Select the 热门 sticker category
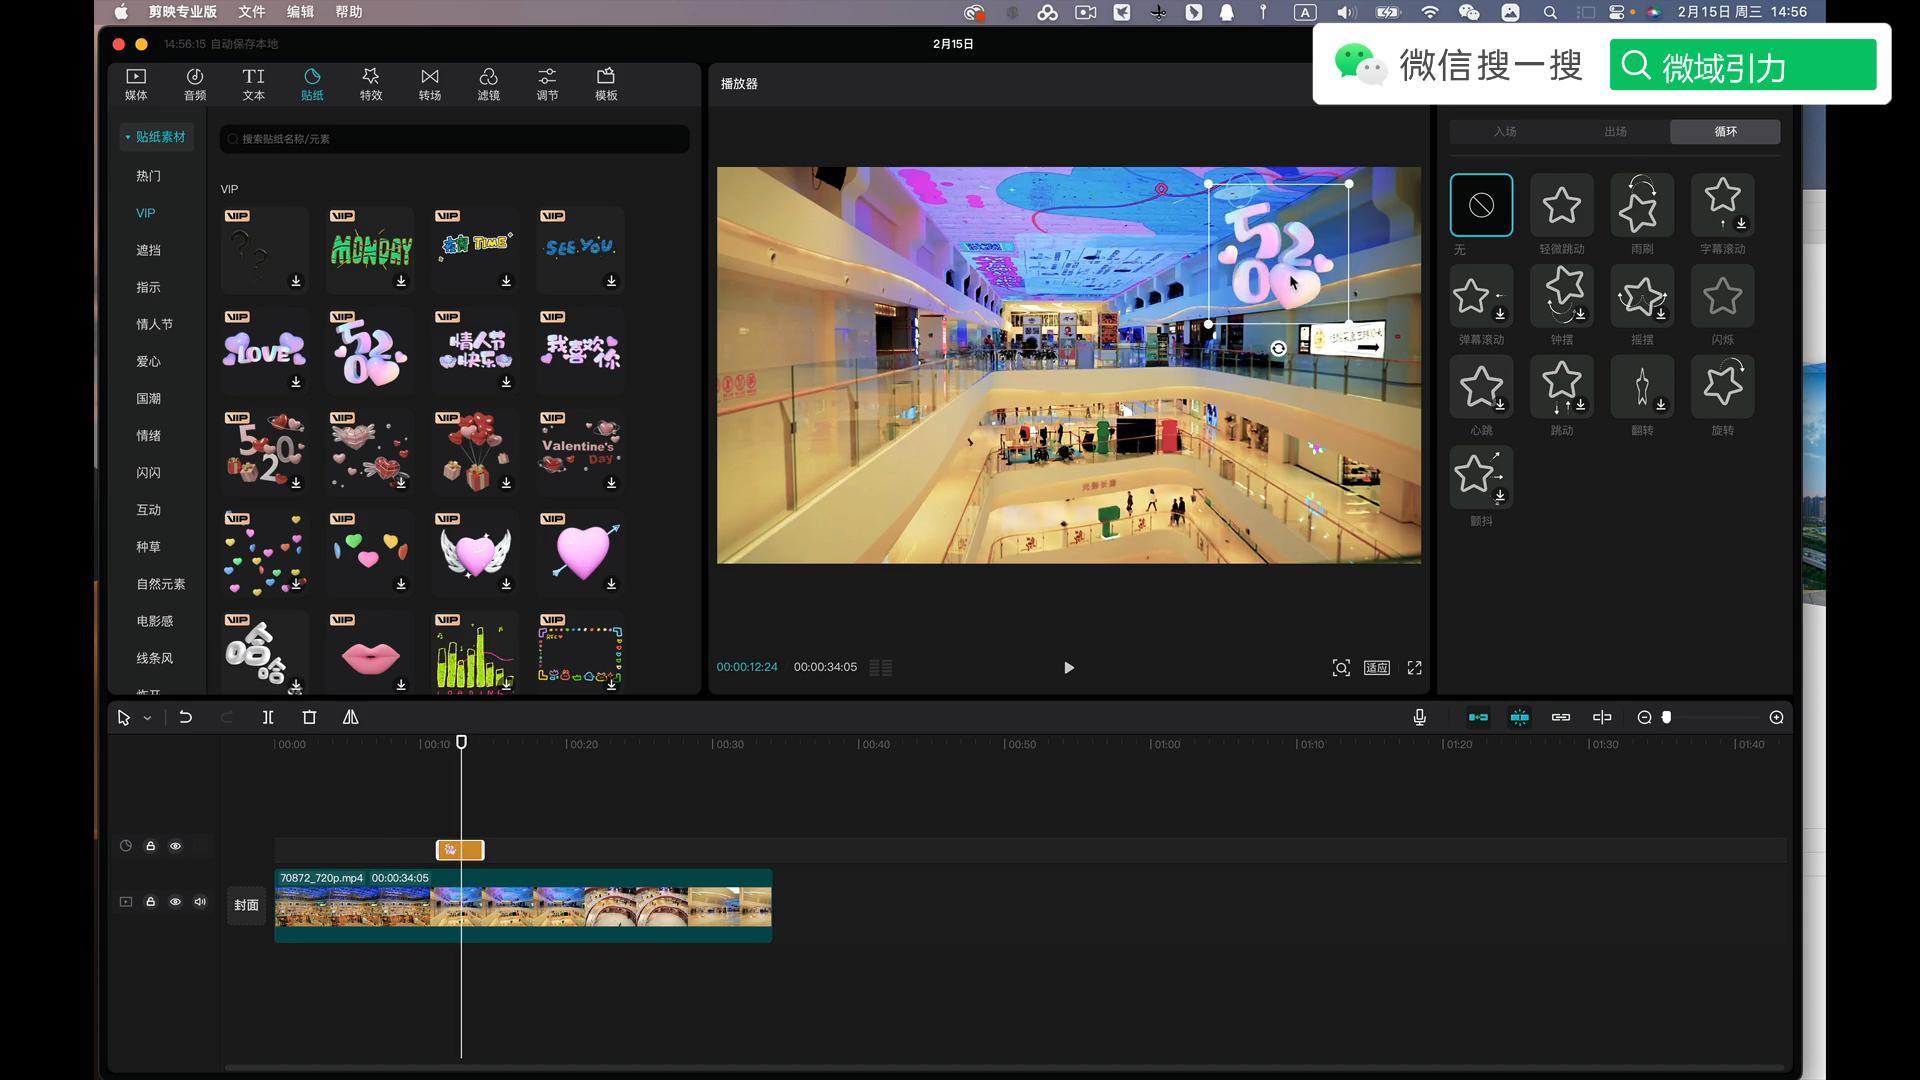Viewport: 1920px width, 1080px height. (148, 176)
